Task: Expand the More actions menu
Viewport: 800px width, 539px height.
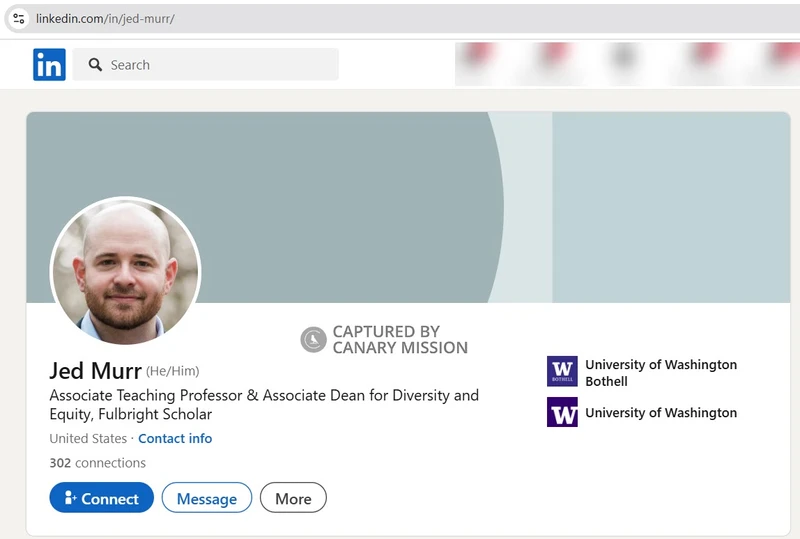Action: [293, 498]
